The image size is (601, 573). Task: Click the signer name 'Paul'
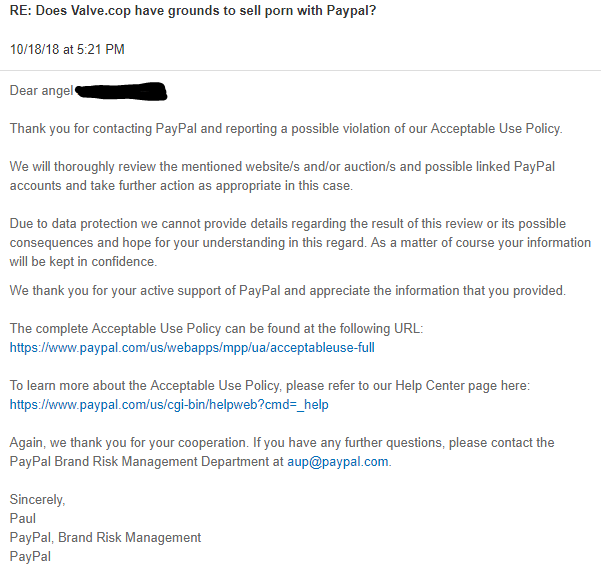tap(23, 518)
